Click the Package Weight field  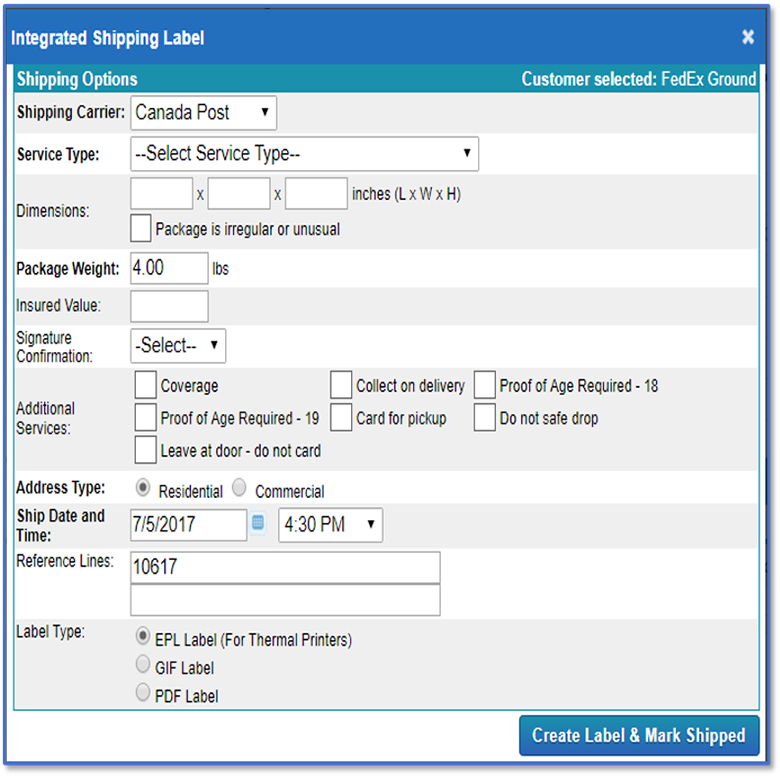[169, 268]
